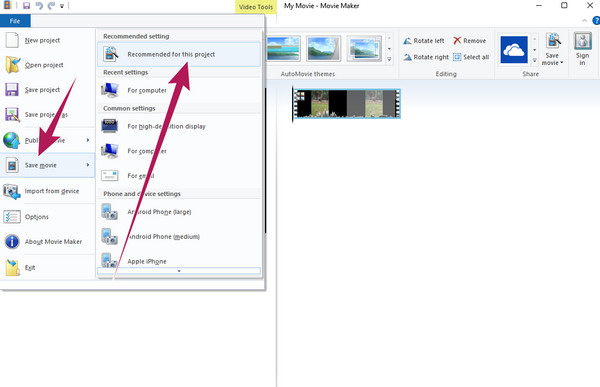Image resolution: width=600 pixels, height=387 pixels.
Task: Click the OneDrive cloud share icon
Action: click(x=514, y=49)
